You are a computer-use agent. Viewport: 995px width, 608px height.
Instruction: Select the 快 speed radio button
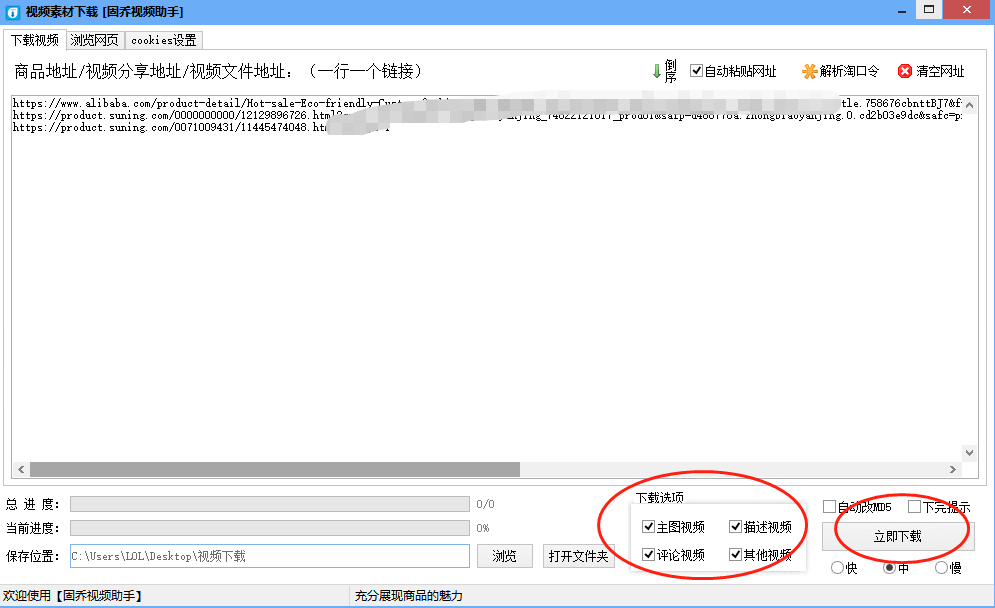click(837, 568)
